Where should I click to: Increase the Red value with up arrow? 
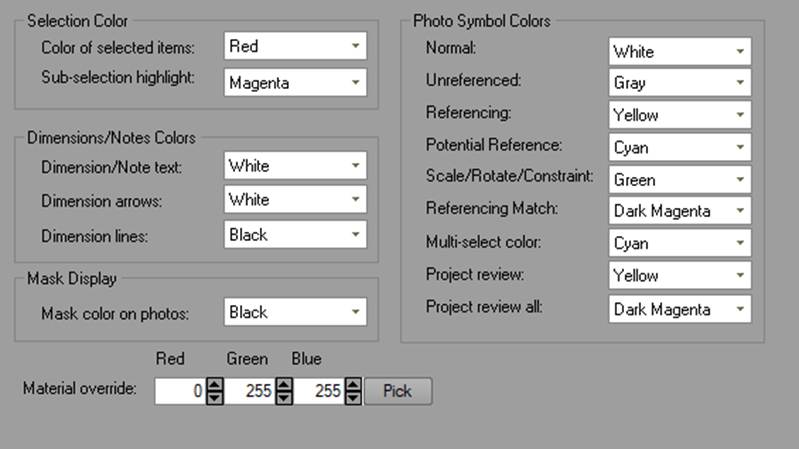[214, 385]
